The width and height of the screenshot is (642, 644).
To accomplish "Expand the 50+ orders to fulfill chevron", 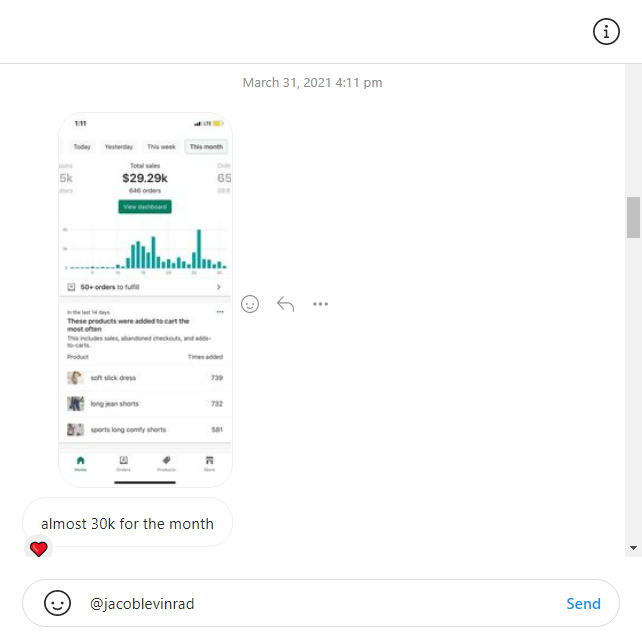I will (219, 287).
